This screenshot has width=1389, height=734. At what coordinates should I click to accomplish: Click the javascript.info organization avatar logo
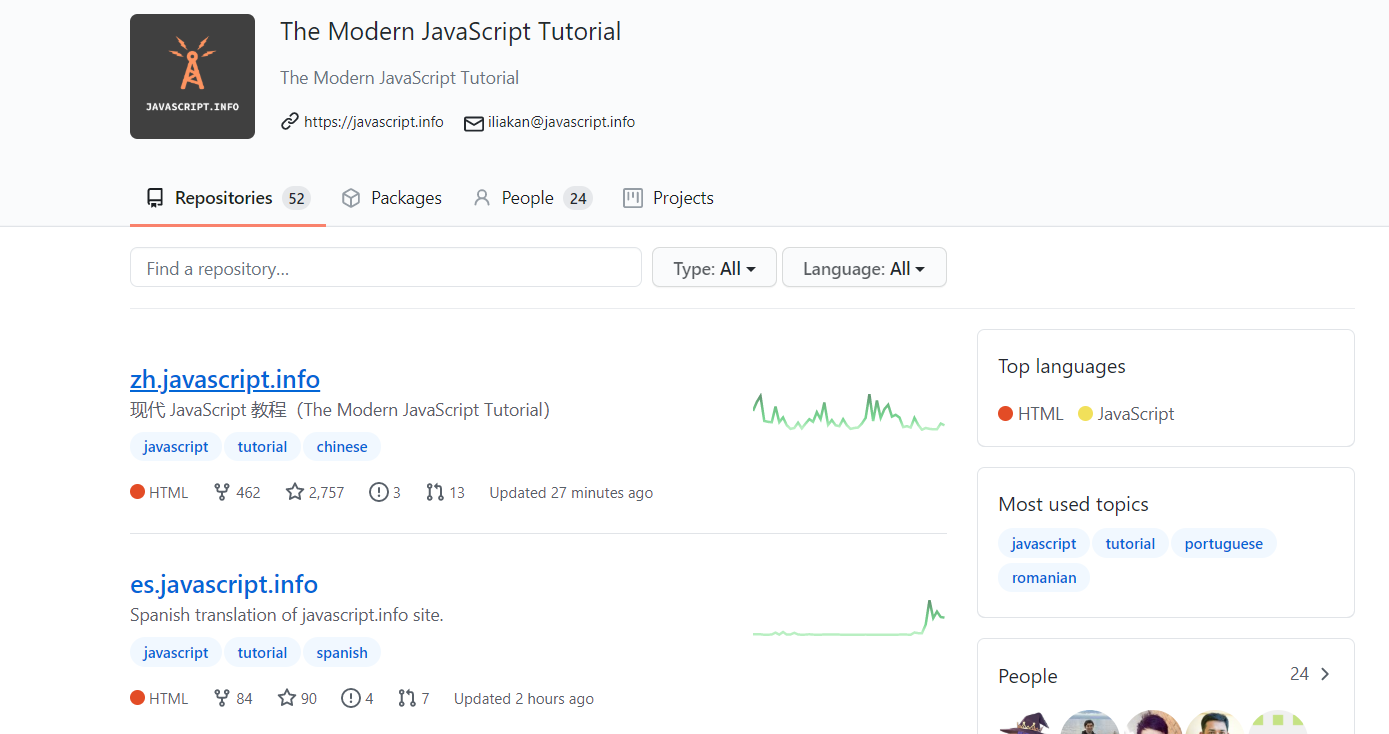[192, 76]
